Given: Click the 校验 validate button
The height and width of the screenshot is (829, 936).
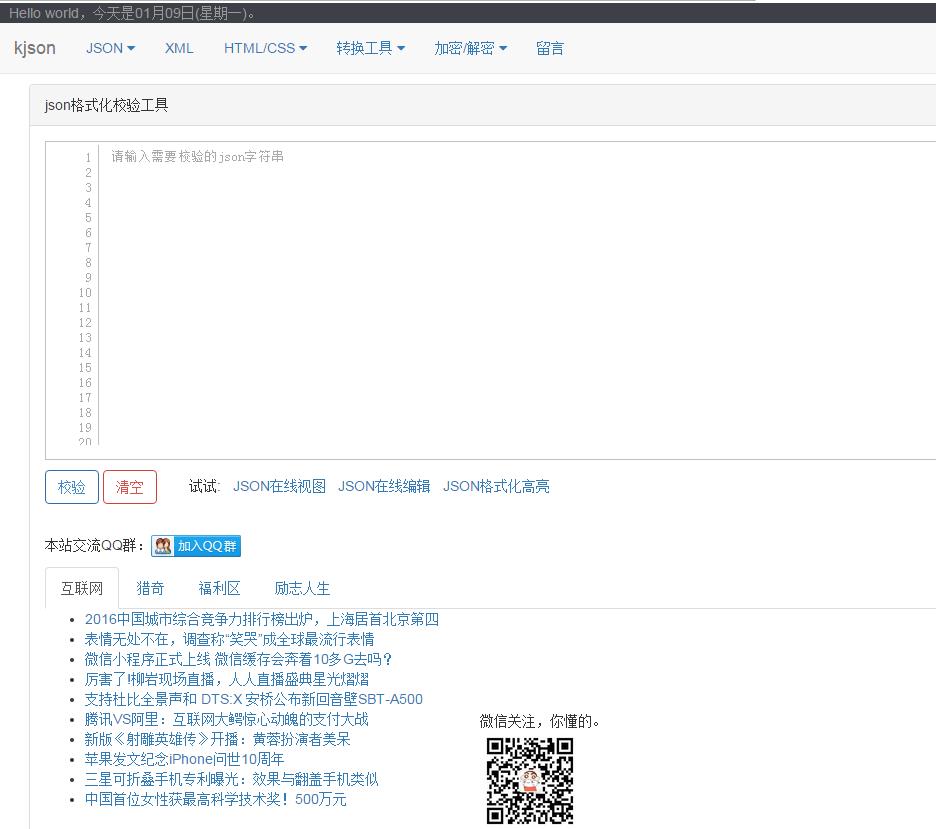Looking at the screenshot, I should tap(72, 487).
